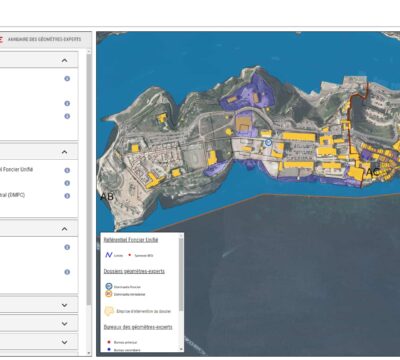Expand the last collapsed section at sidebar bottom
The height and width of the screenshot is (360, 400).
pos(64,342)
